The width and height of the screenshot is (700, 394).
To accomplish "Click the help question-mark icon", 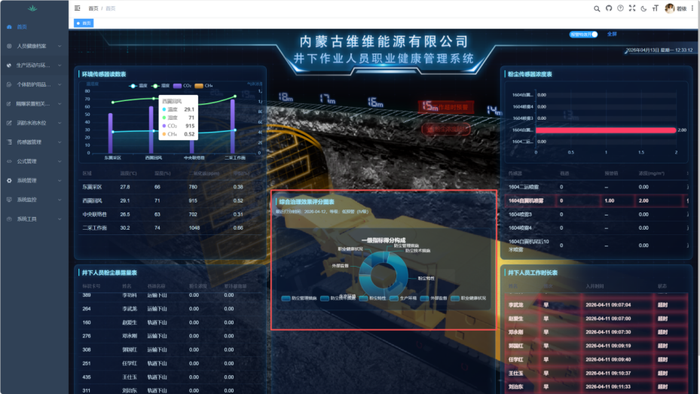I will coord(620,8).
